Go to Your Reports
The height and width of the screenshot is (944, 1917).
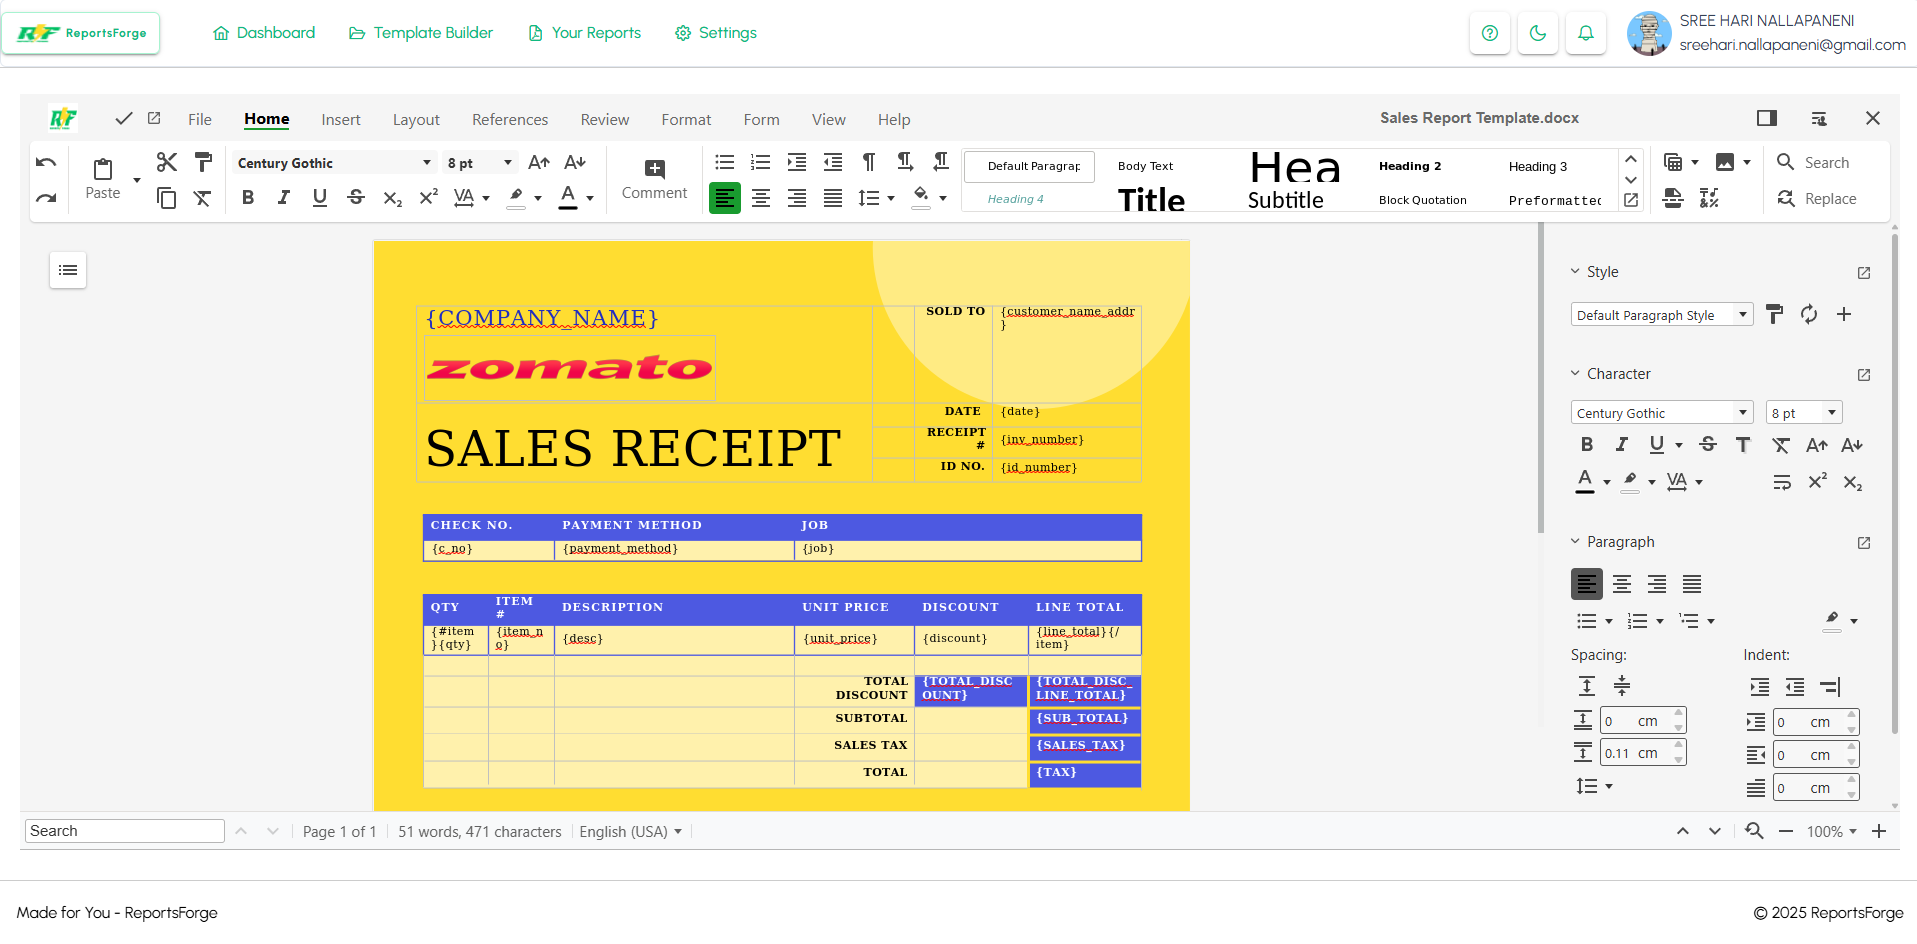[584, 33]
